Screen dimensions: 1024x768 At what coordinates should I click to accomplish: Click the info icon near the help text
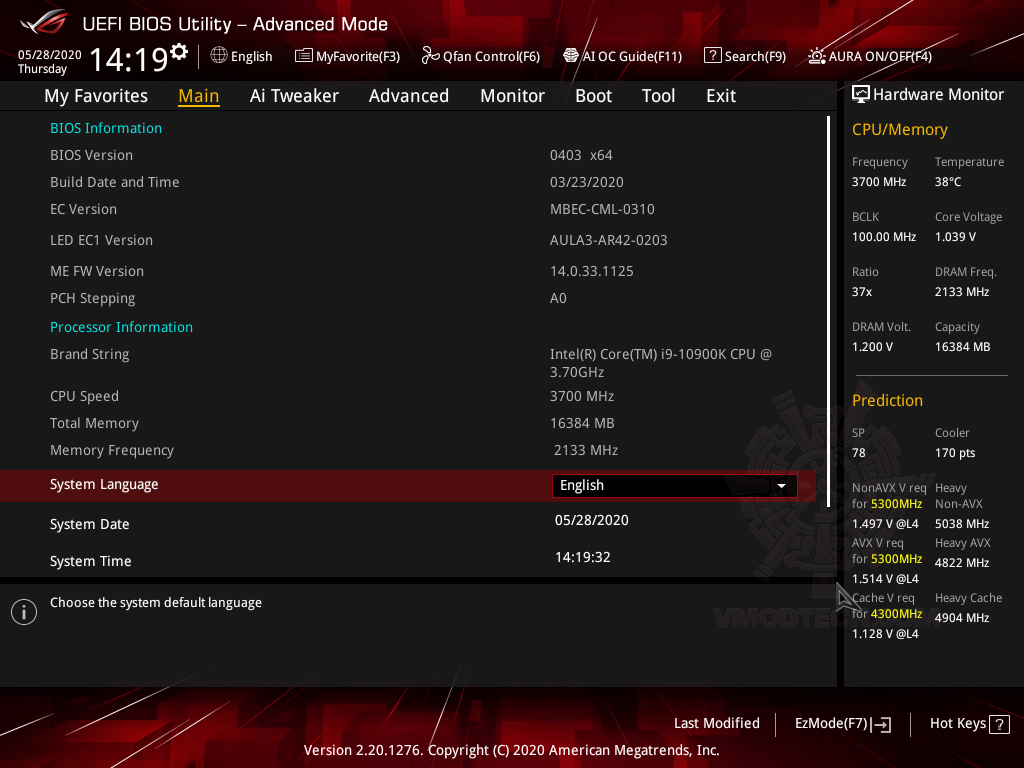23,611
